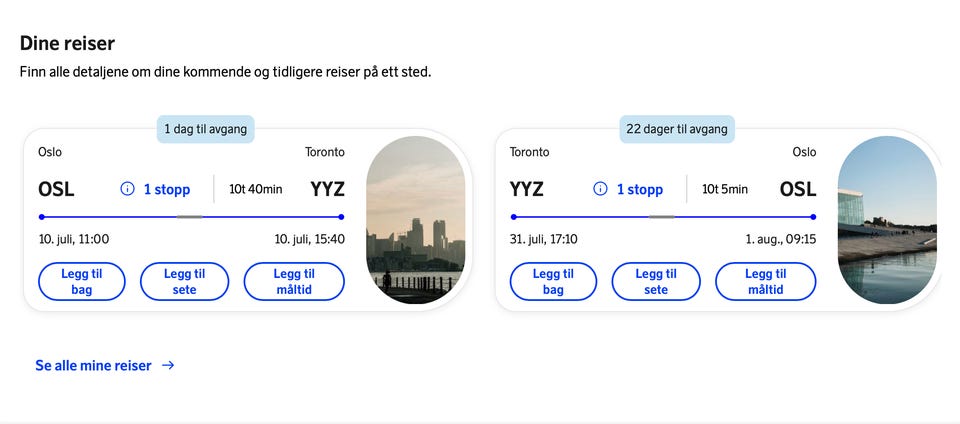Open 1 stopp details for YYZ to OSL

point(639,190)
